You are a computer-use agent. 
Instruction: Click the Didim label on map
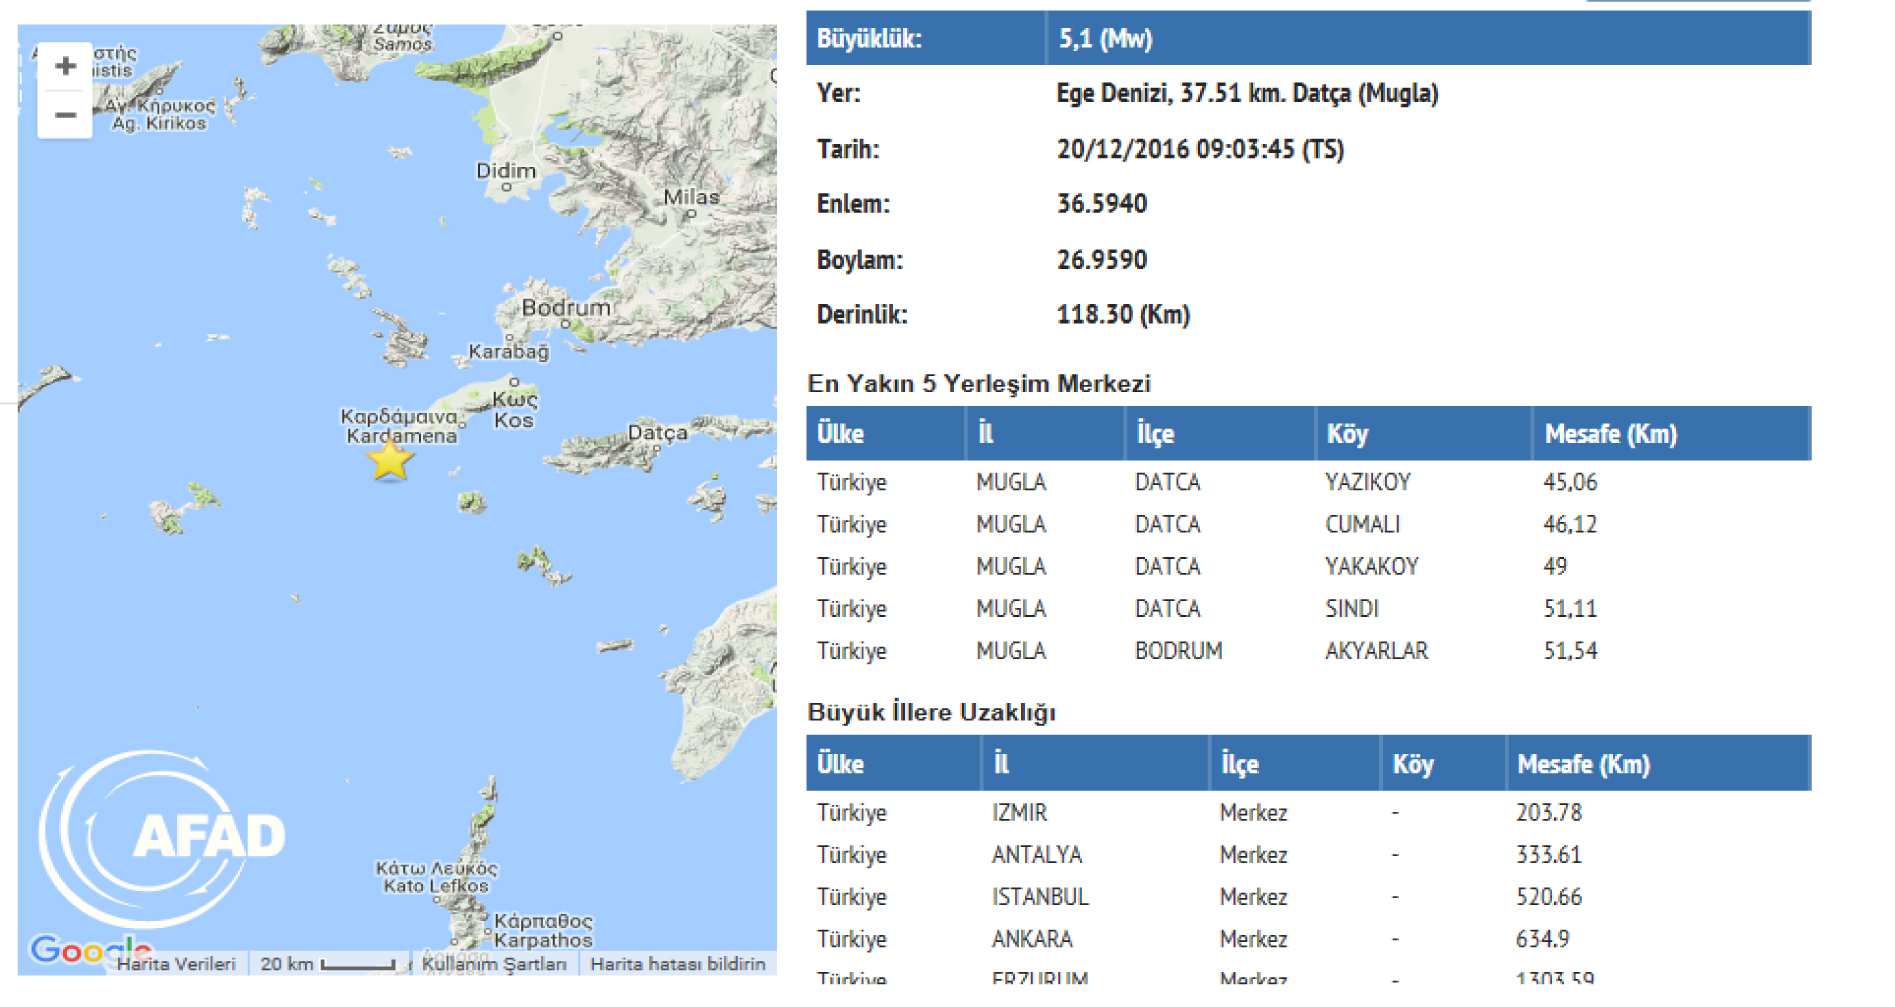(506, 171)
